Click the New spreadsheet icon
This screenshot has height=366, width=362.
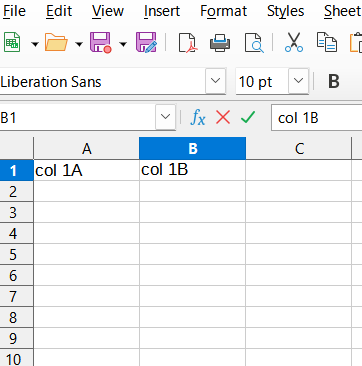coord(12,42)
